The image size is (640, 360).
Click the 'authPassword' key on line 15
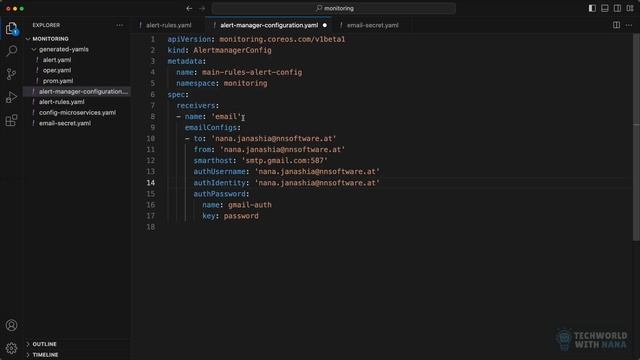point(219,194)
